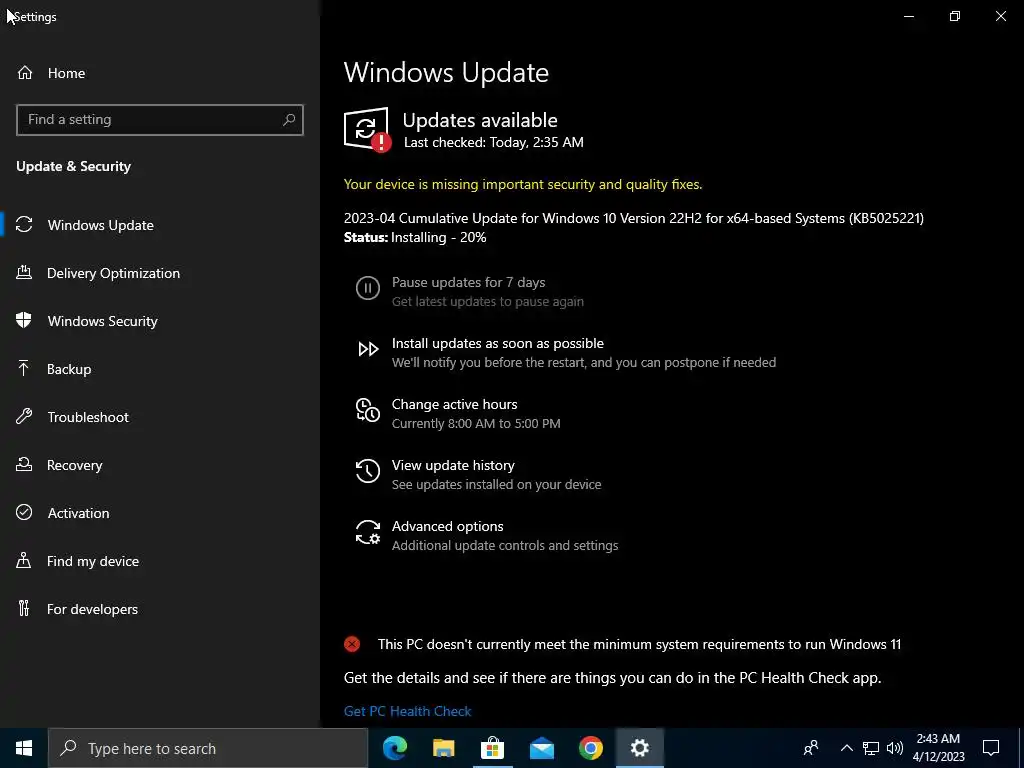The width and height of the screenshot is (1024, 768).
Task: Click the search magnifier in Find a setting
Action: 289,120
